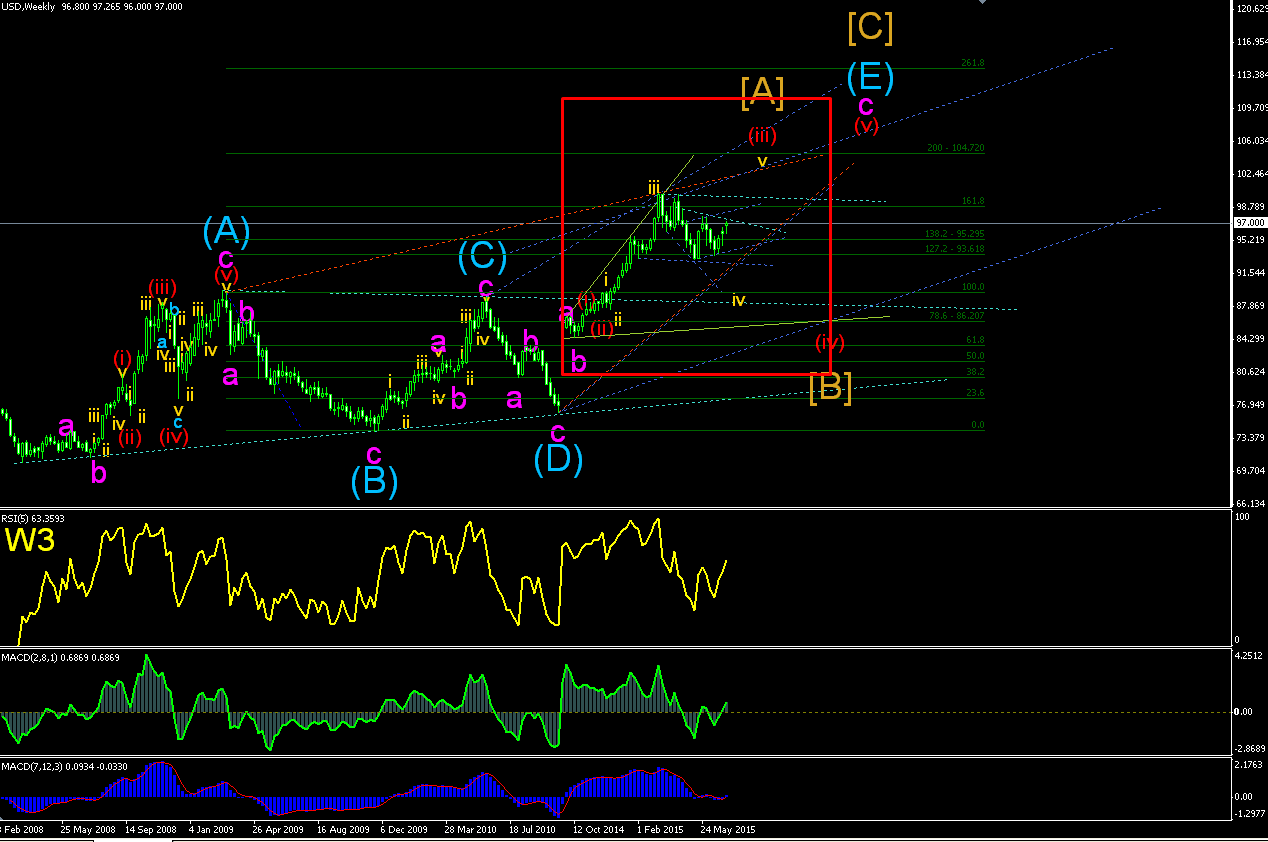Click 76.949 on the price axis
This screenshot has height=842, width=1268.
[x=1250, y=404]
